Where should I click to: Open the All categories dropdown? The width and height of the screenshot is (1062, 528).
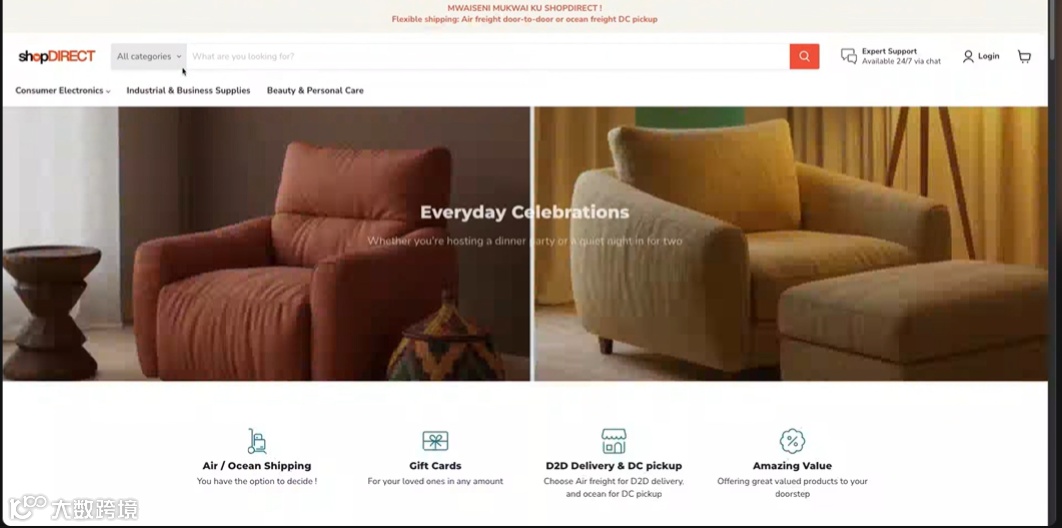pyautogui.click(x=149, y=56)
